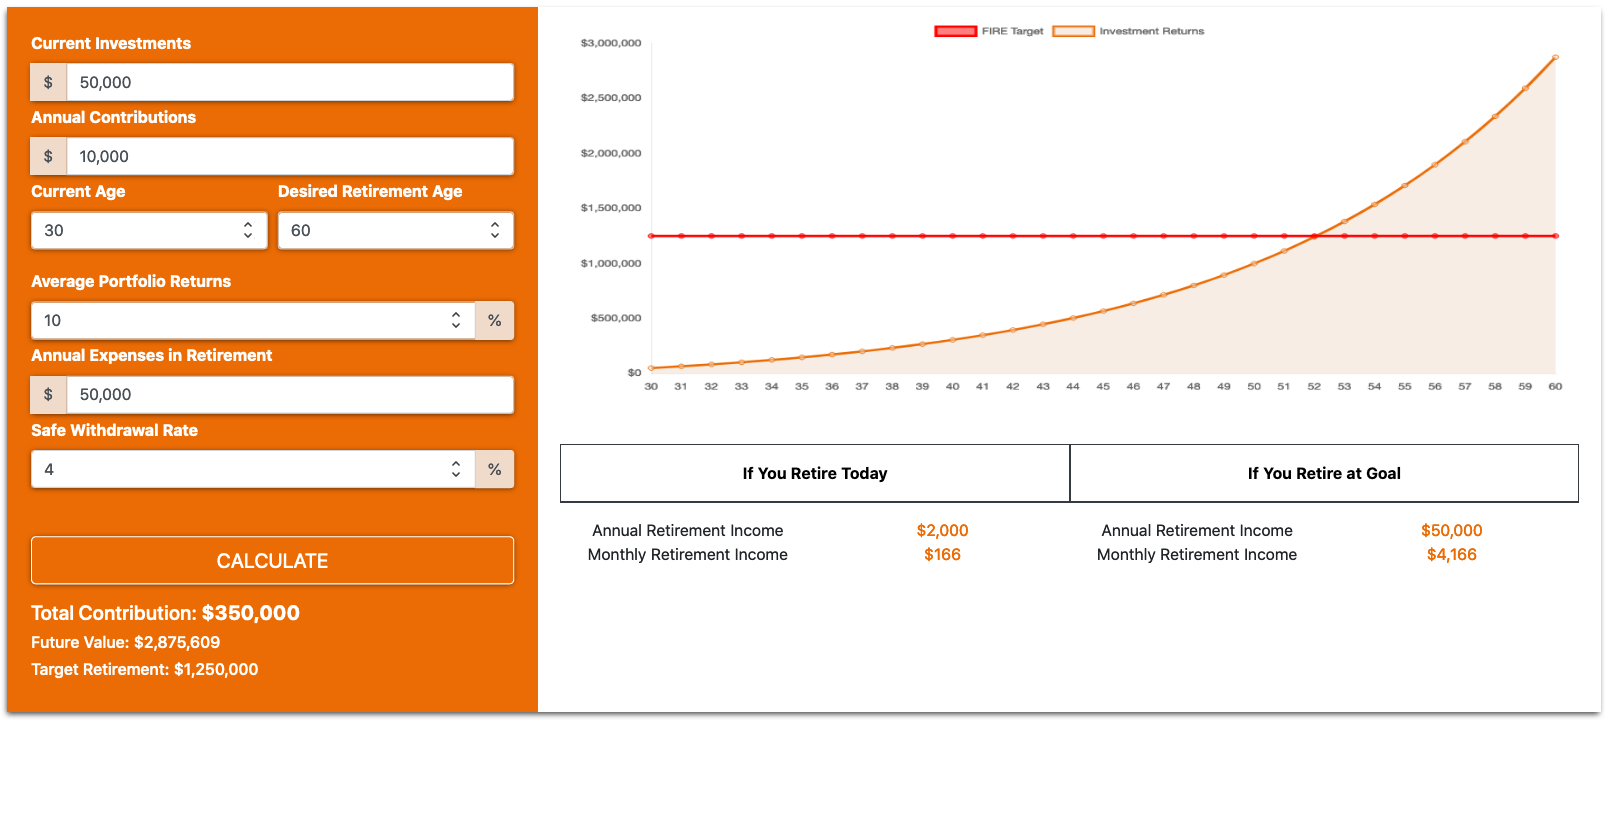Focus the Annual Contributions amount field
Image resolution: width=1612 pixels, height=839 pixels.
tap(290, 156)
